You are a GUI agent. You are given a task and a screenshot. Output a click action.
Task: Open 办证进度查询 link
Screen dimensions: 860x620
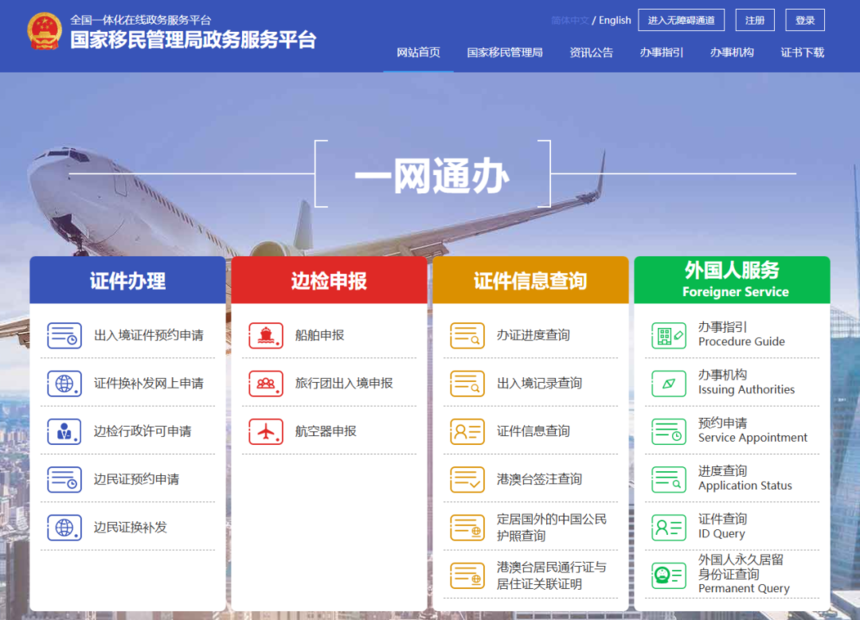(x=533, y=335)
